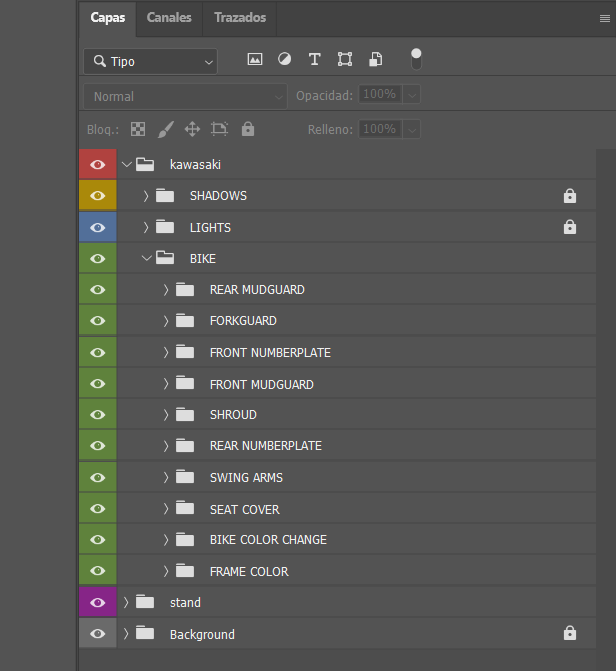Screen dimensions: 616x671
Task: Switch to the Trazados tab
Action: point(240,18)
